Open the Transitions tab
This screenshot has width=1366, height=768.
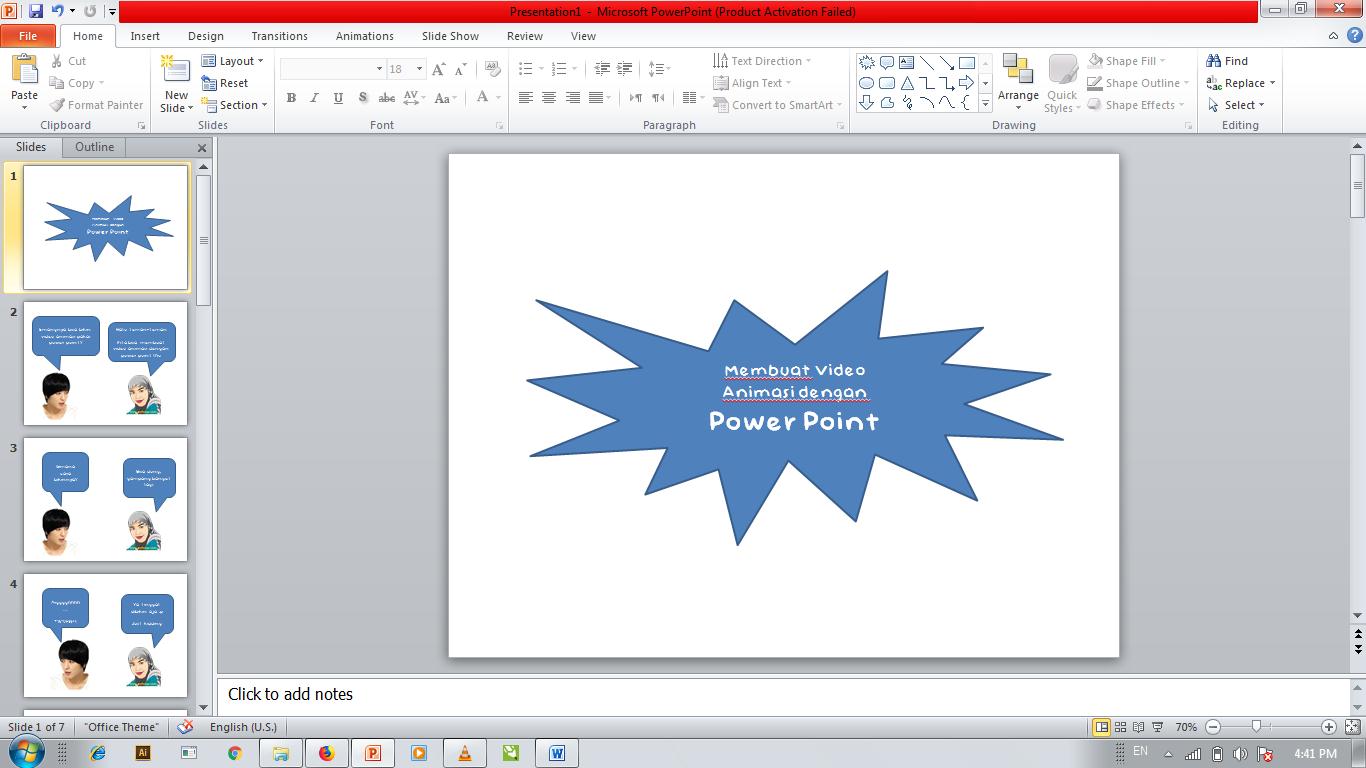(280, 36)
